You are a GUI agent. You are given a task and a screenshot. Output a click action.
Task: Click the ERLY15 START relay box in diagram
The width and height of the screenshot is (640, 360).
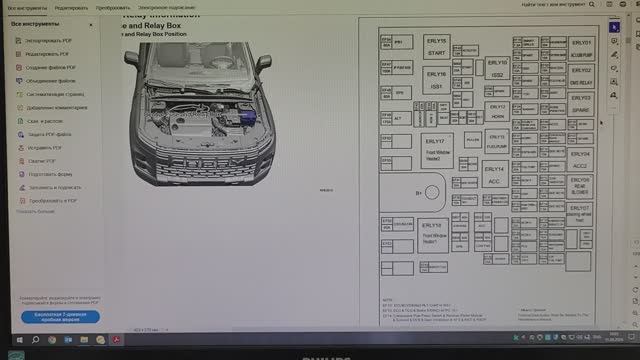coord(436,47)
